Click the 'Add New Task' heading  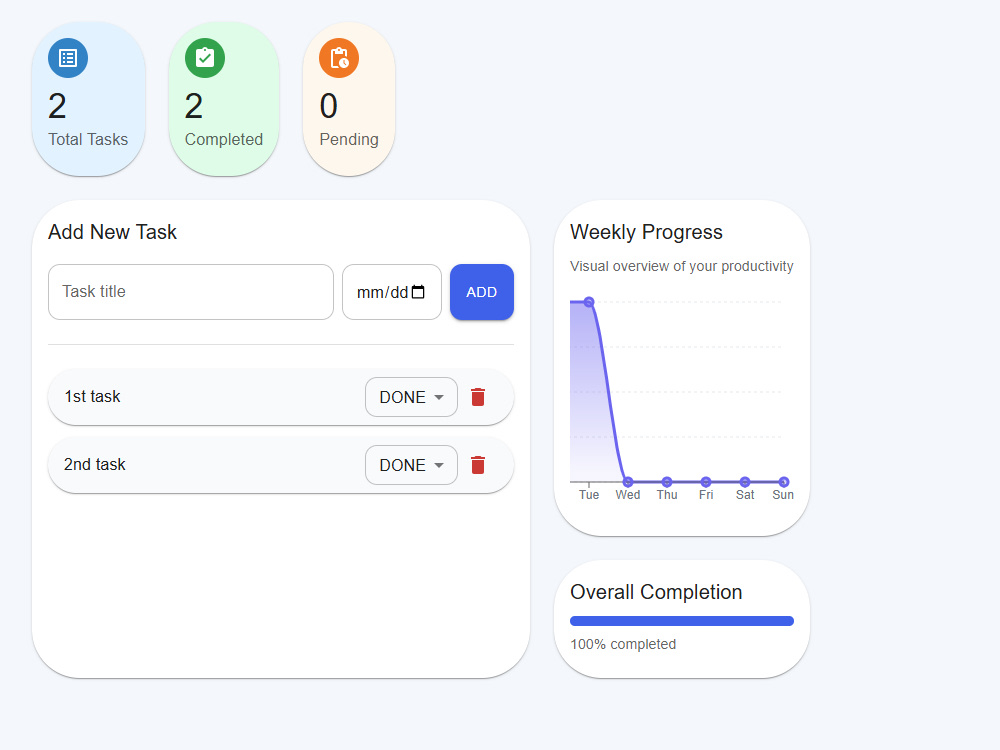point(112,232)
